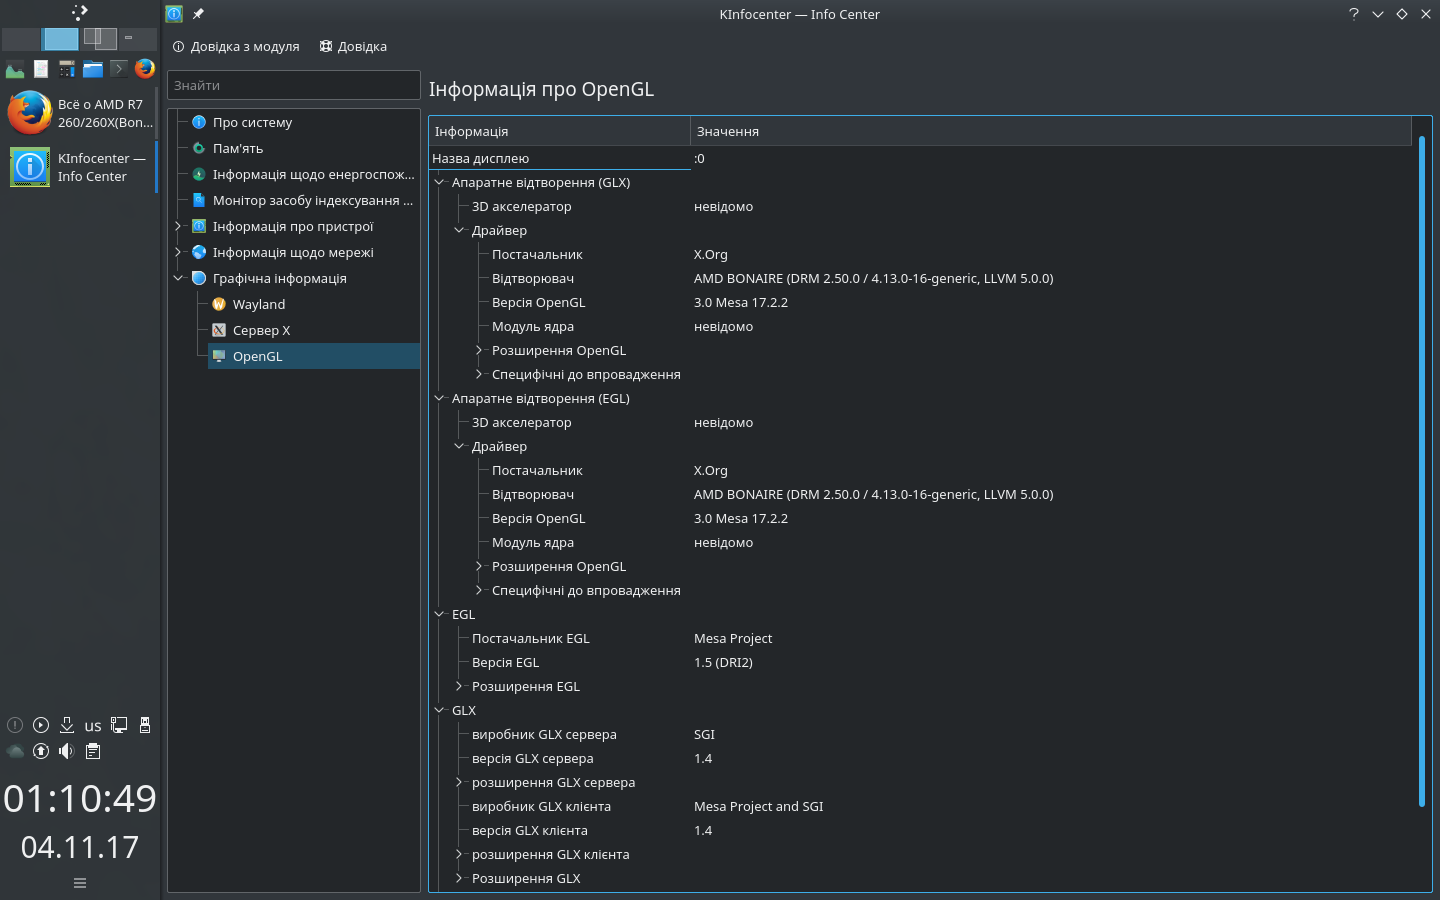
Task: Launch the terminal from the panel
Action: (119, 69)
